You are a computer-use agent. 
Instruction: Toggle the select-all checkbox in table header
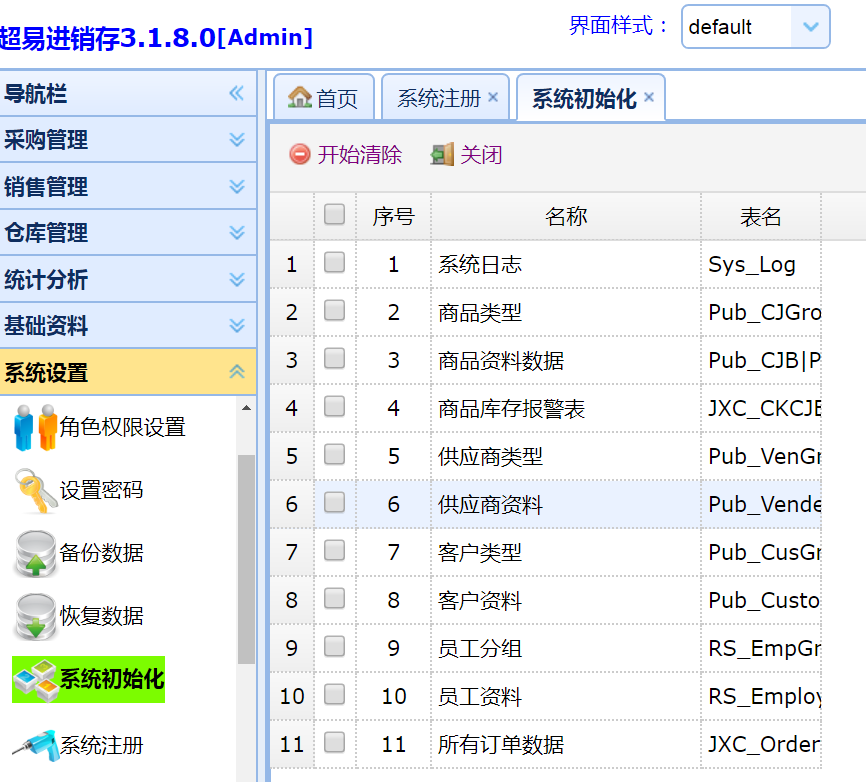(x=335, y=215)
